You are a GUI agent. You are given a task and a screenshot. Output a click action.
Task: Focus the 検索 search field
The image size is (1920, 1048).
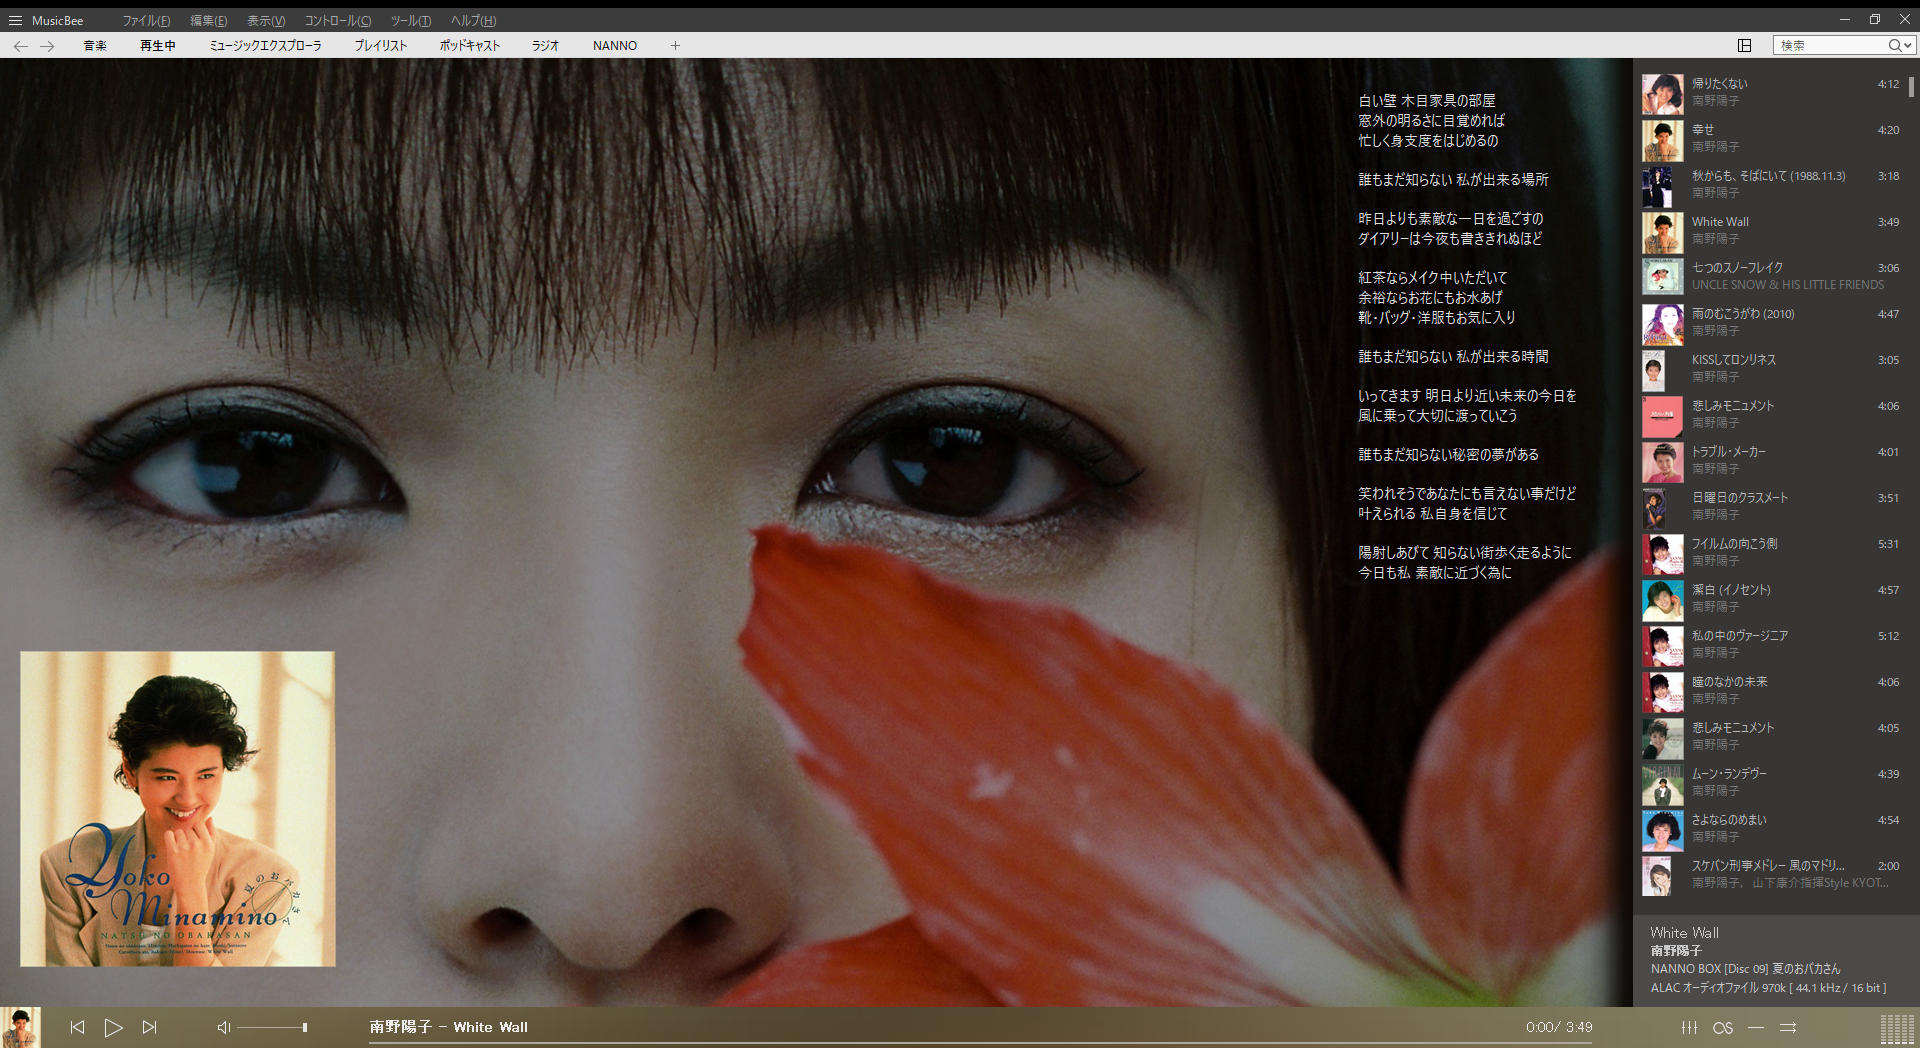point(1832,45)
